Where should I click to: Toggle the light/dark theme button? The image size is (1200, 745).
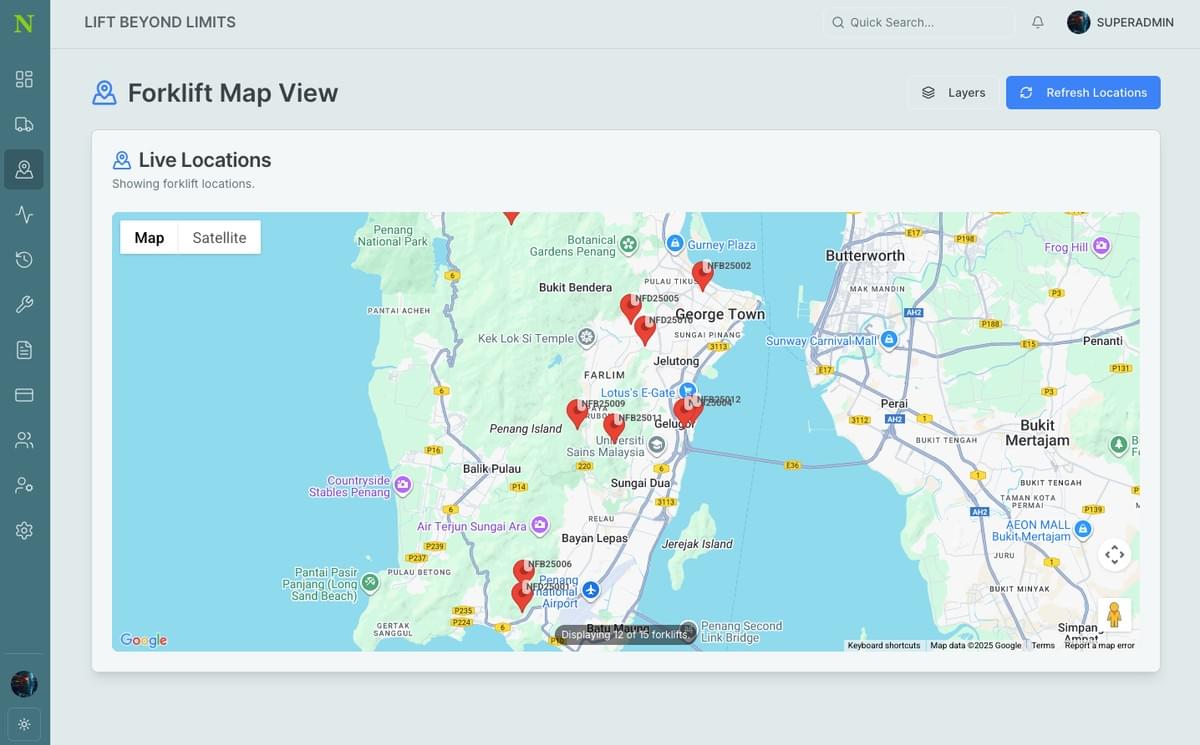point(24,724)
